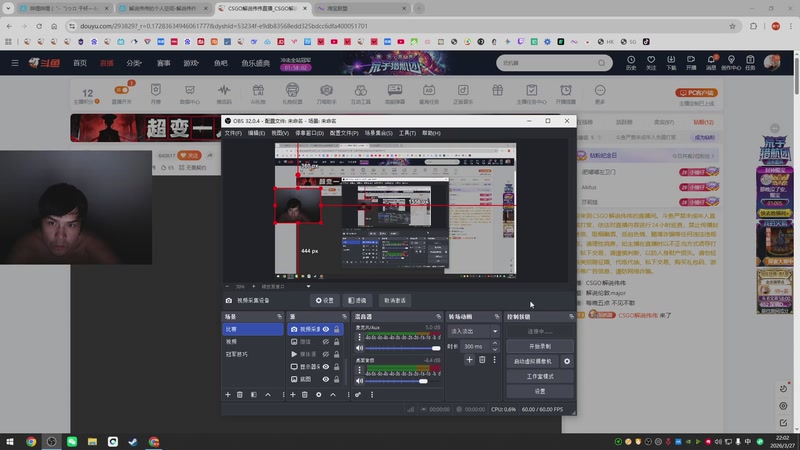Show the 微信 source with eye icon
Image resolution: width=800 pixels, height=450 pixels.
tap(326, 342)
